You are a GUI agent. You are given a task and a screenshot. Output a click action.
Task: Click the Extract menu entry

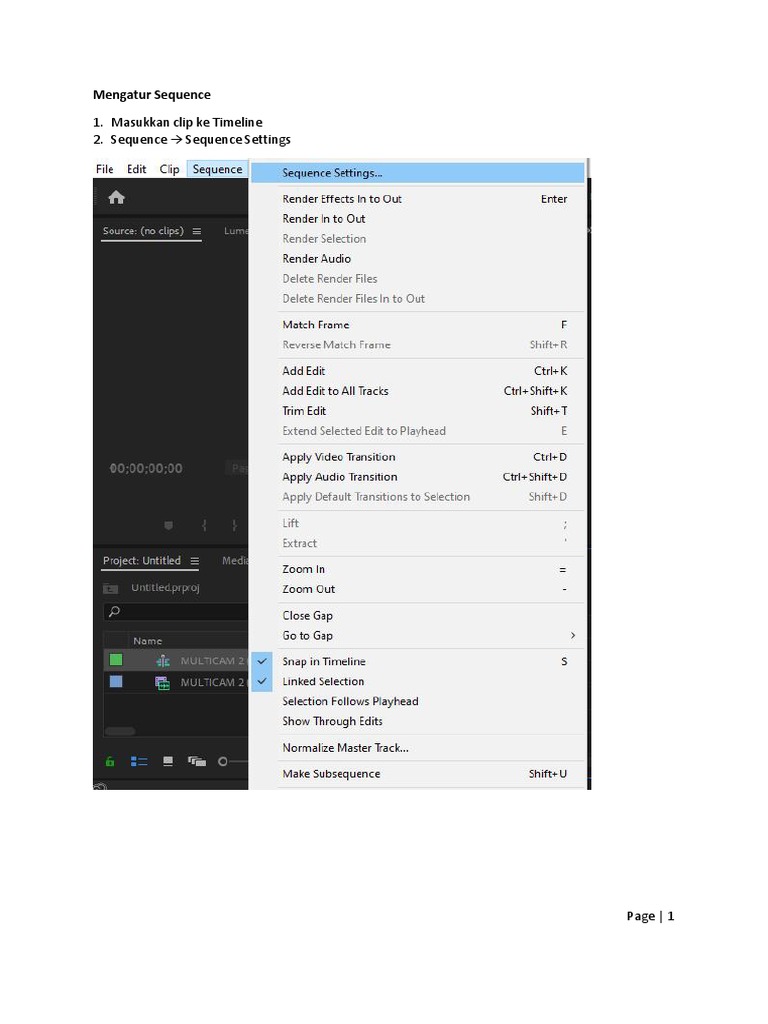pos(418,543)
